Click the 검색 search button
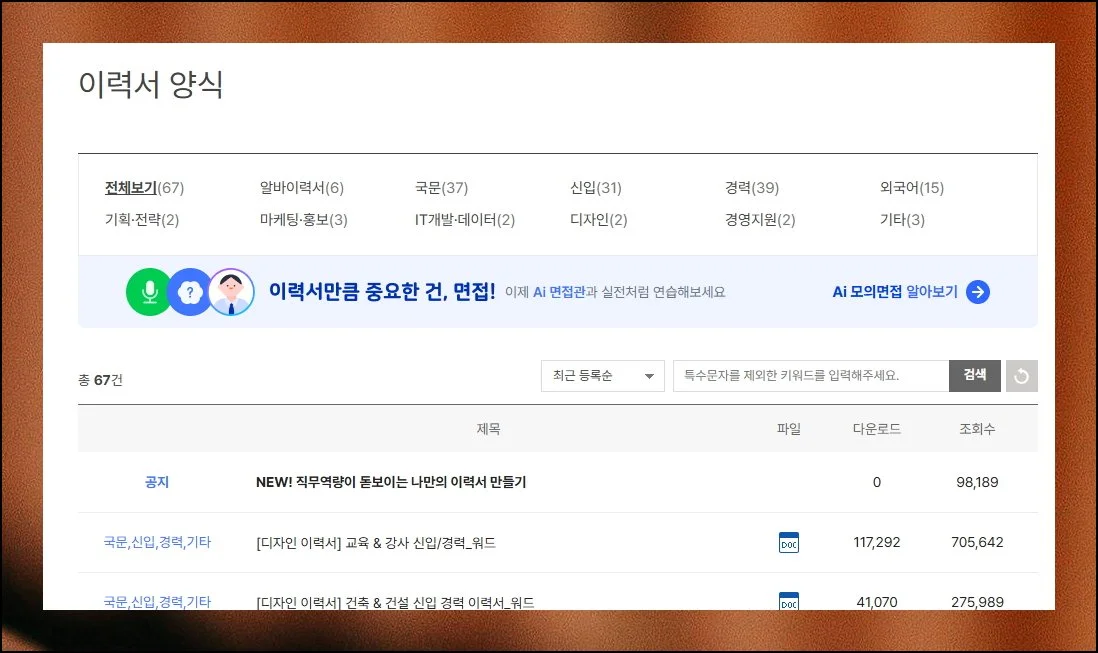Image resolution: width=1098 pixels, height=653 pixels. pos(975,376)
